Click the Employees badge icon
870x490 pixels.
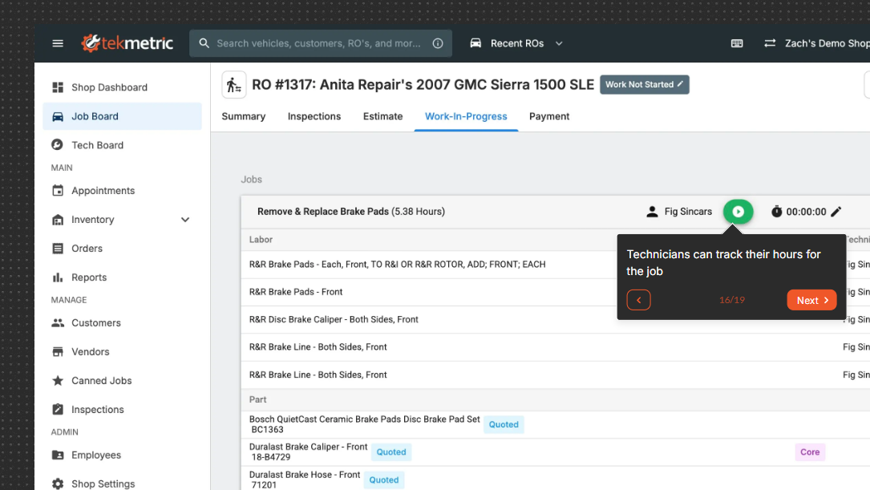[58, 454]
